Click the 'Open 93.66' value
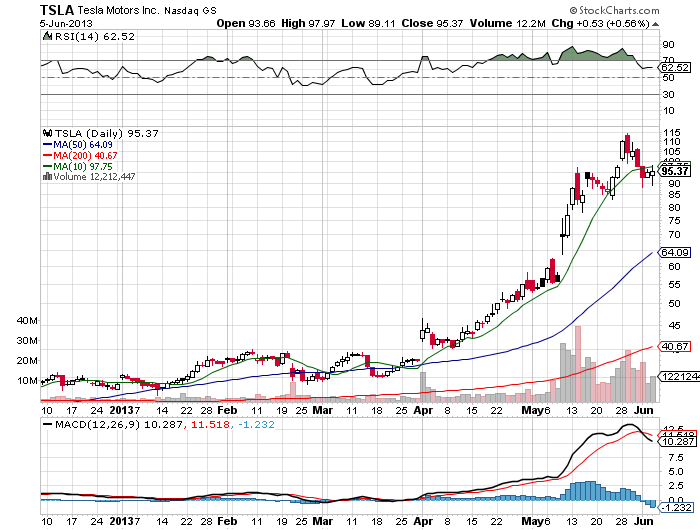The height and width of the screenshot is (530, 700). (x=246, y=23)
